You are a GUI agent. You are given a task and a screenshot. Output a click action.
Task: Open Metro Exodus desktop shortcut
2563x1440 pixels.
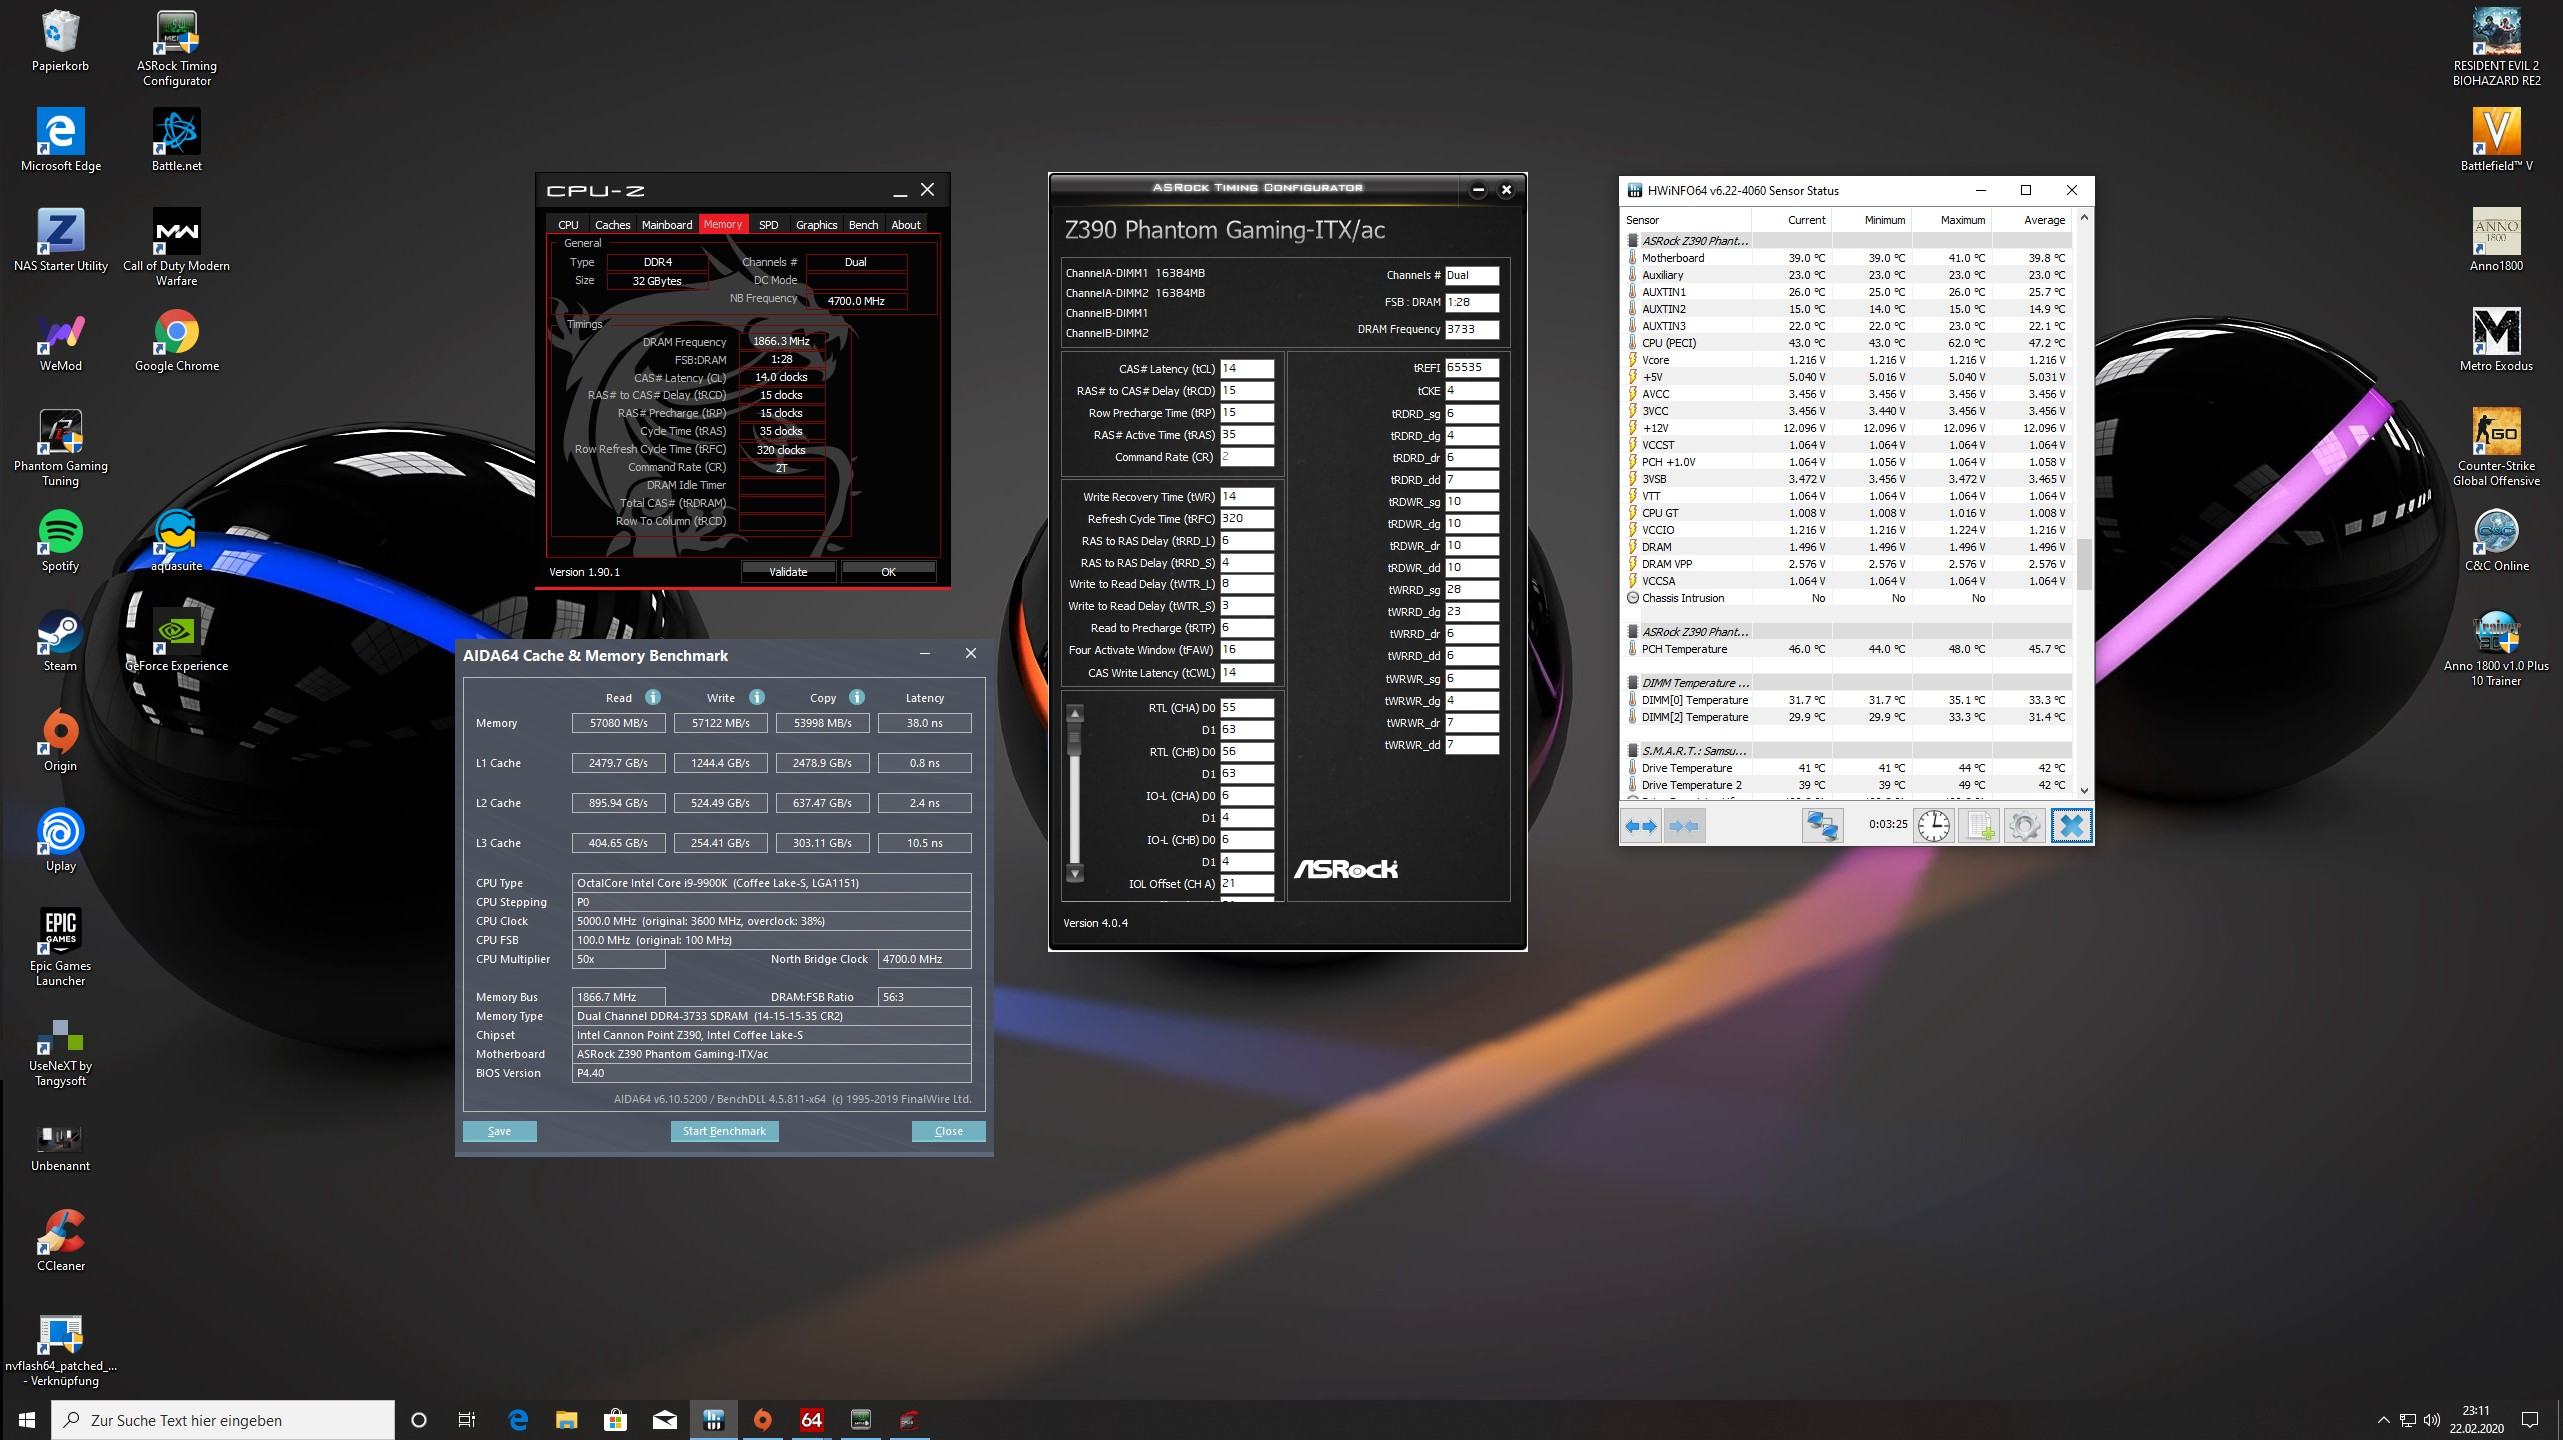(x=2496, y=341)
